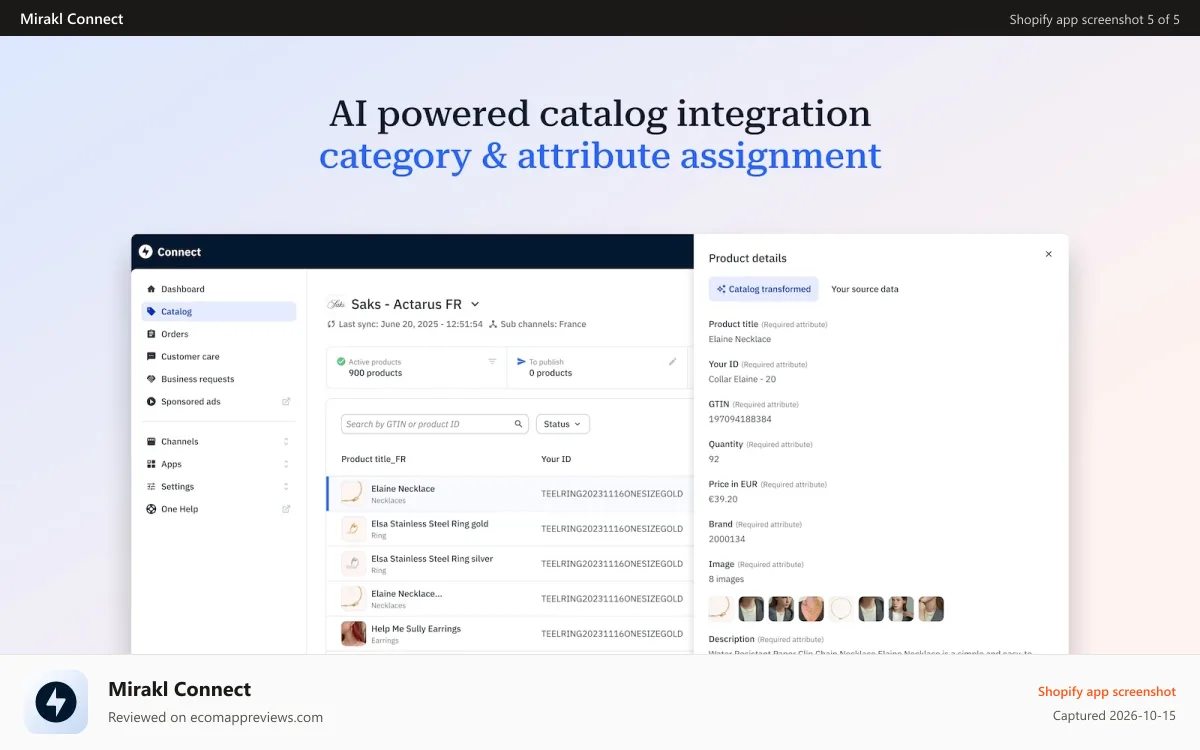Viewport: 1200px width, 750px height.
Task: Switch to the Your source data tab
Action: click(x=865, y=289)
